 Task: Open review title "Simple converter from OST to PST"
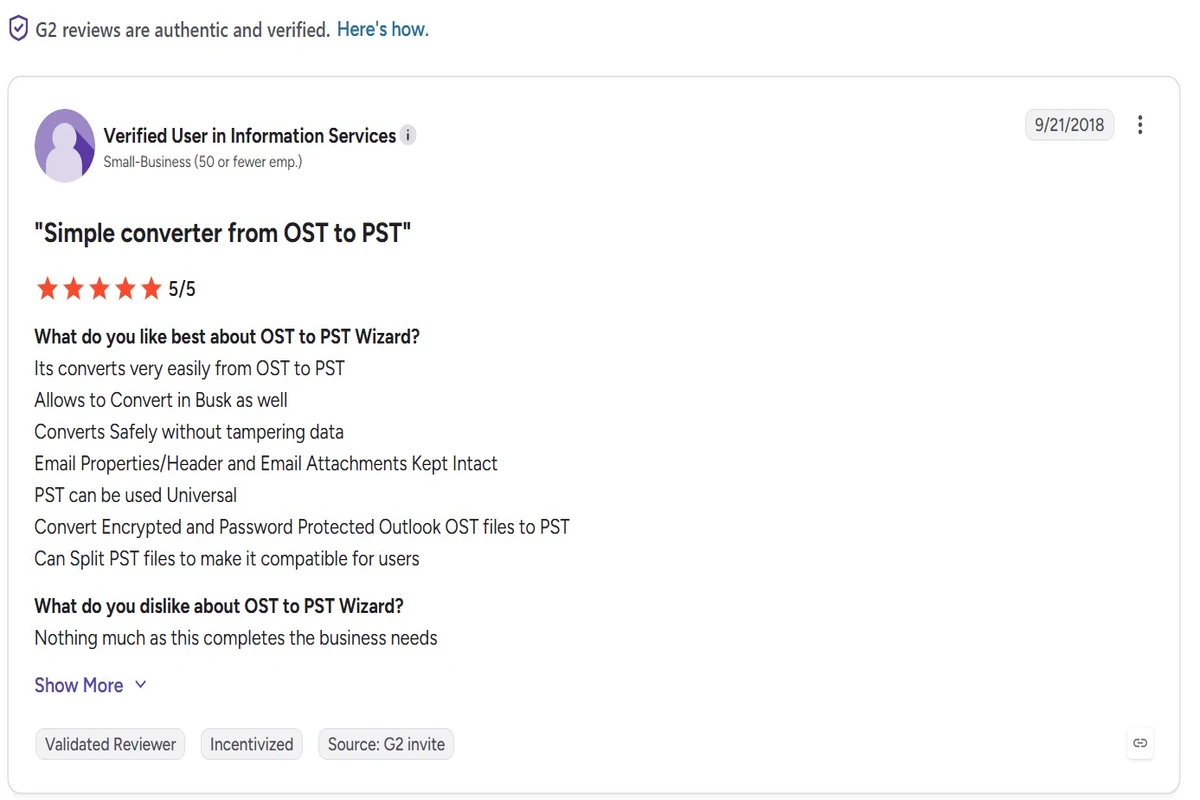tap(223, 233)
